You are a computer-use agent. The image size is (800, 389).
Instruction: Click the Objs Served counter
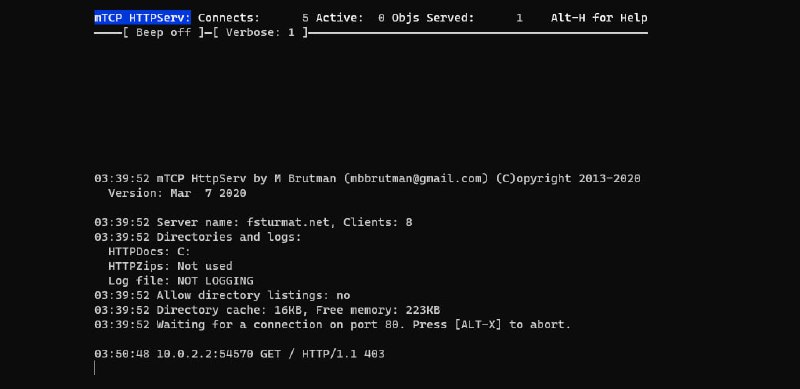(457, 18)
